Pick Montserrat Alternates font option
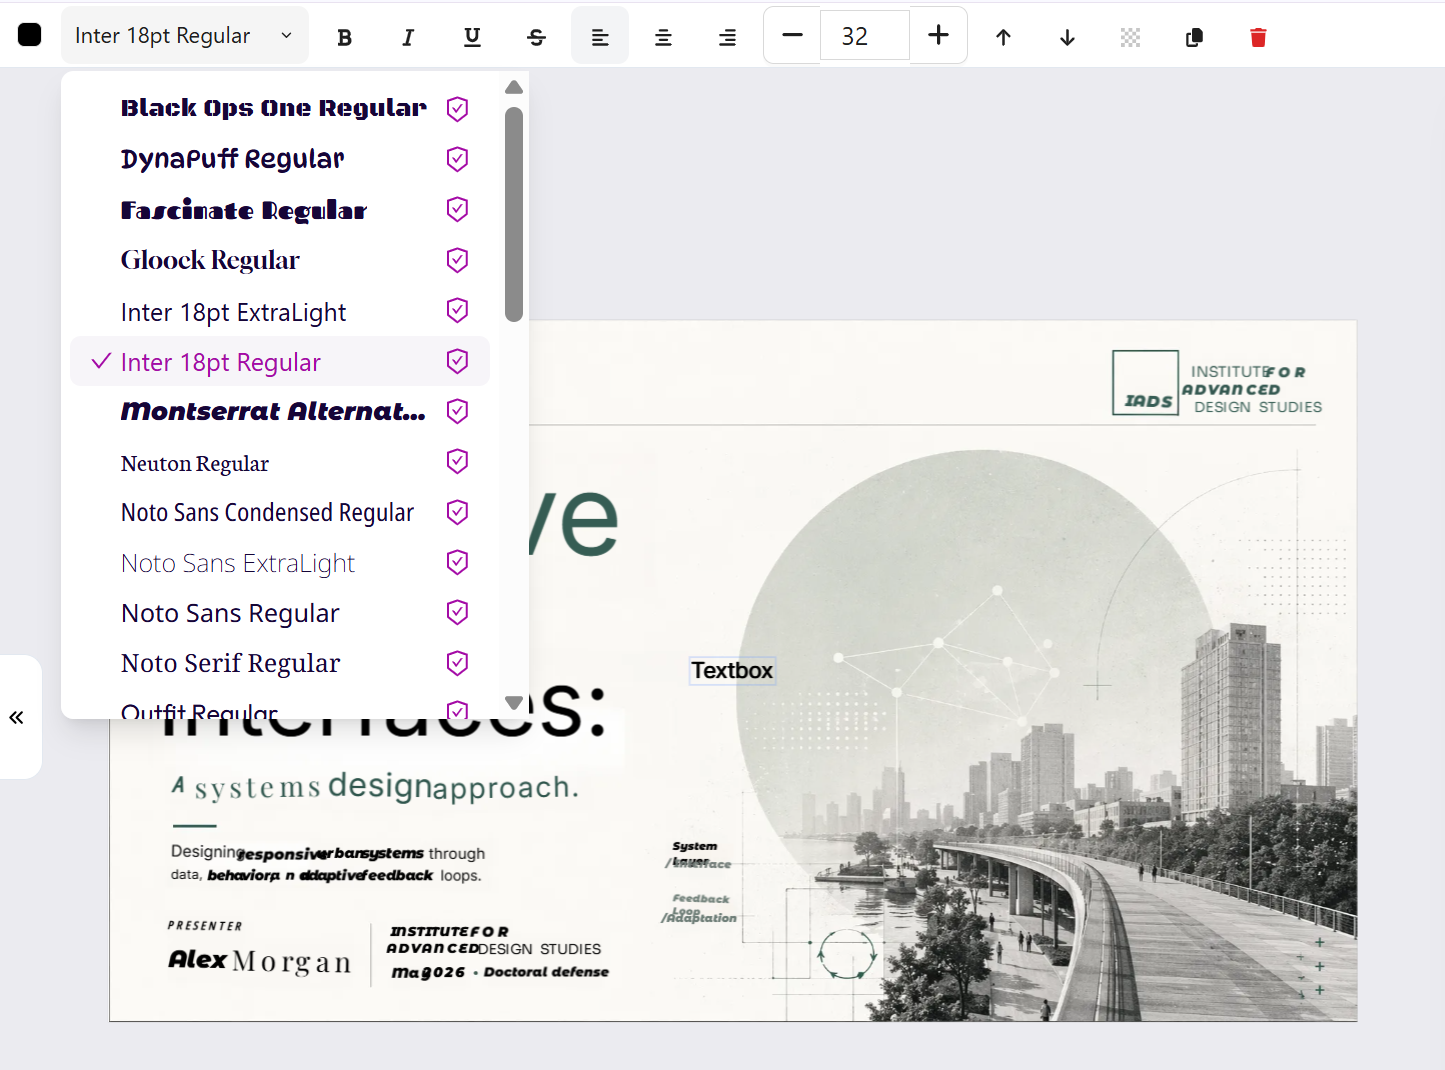 click(280, 411)
